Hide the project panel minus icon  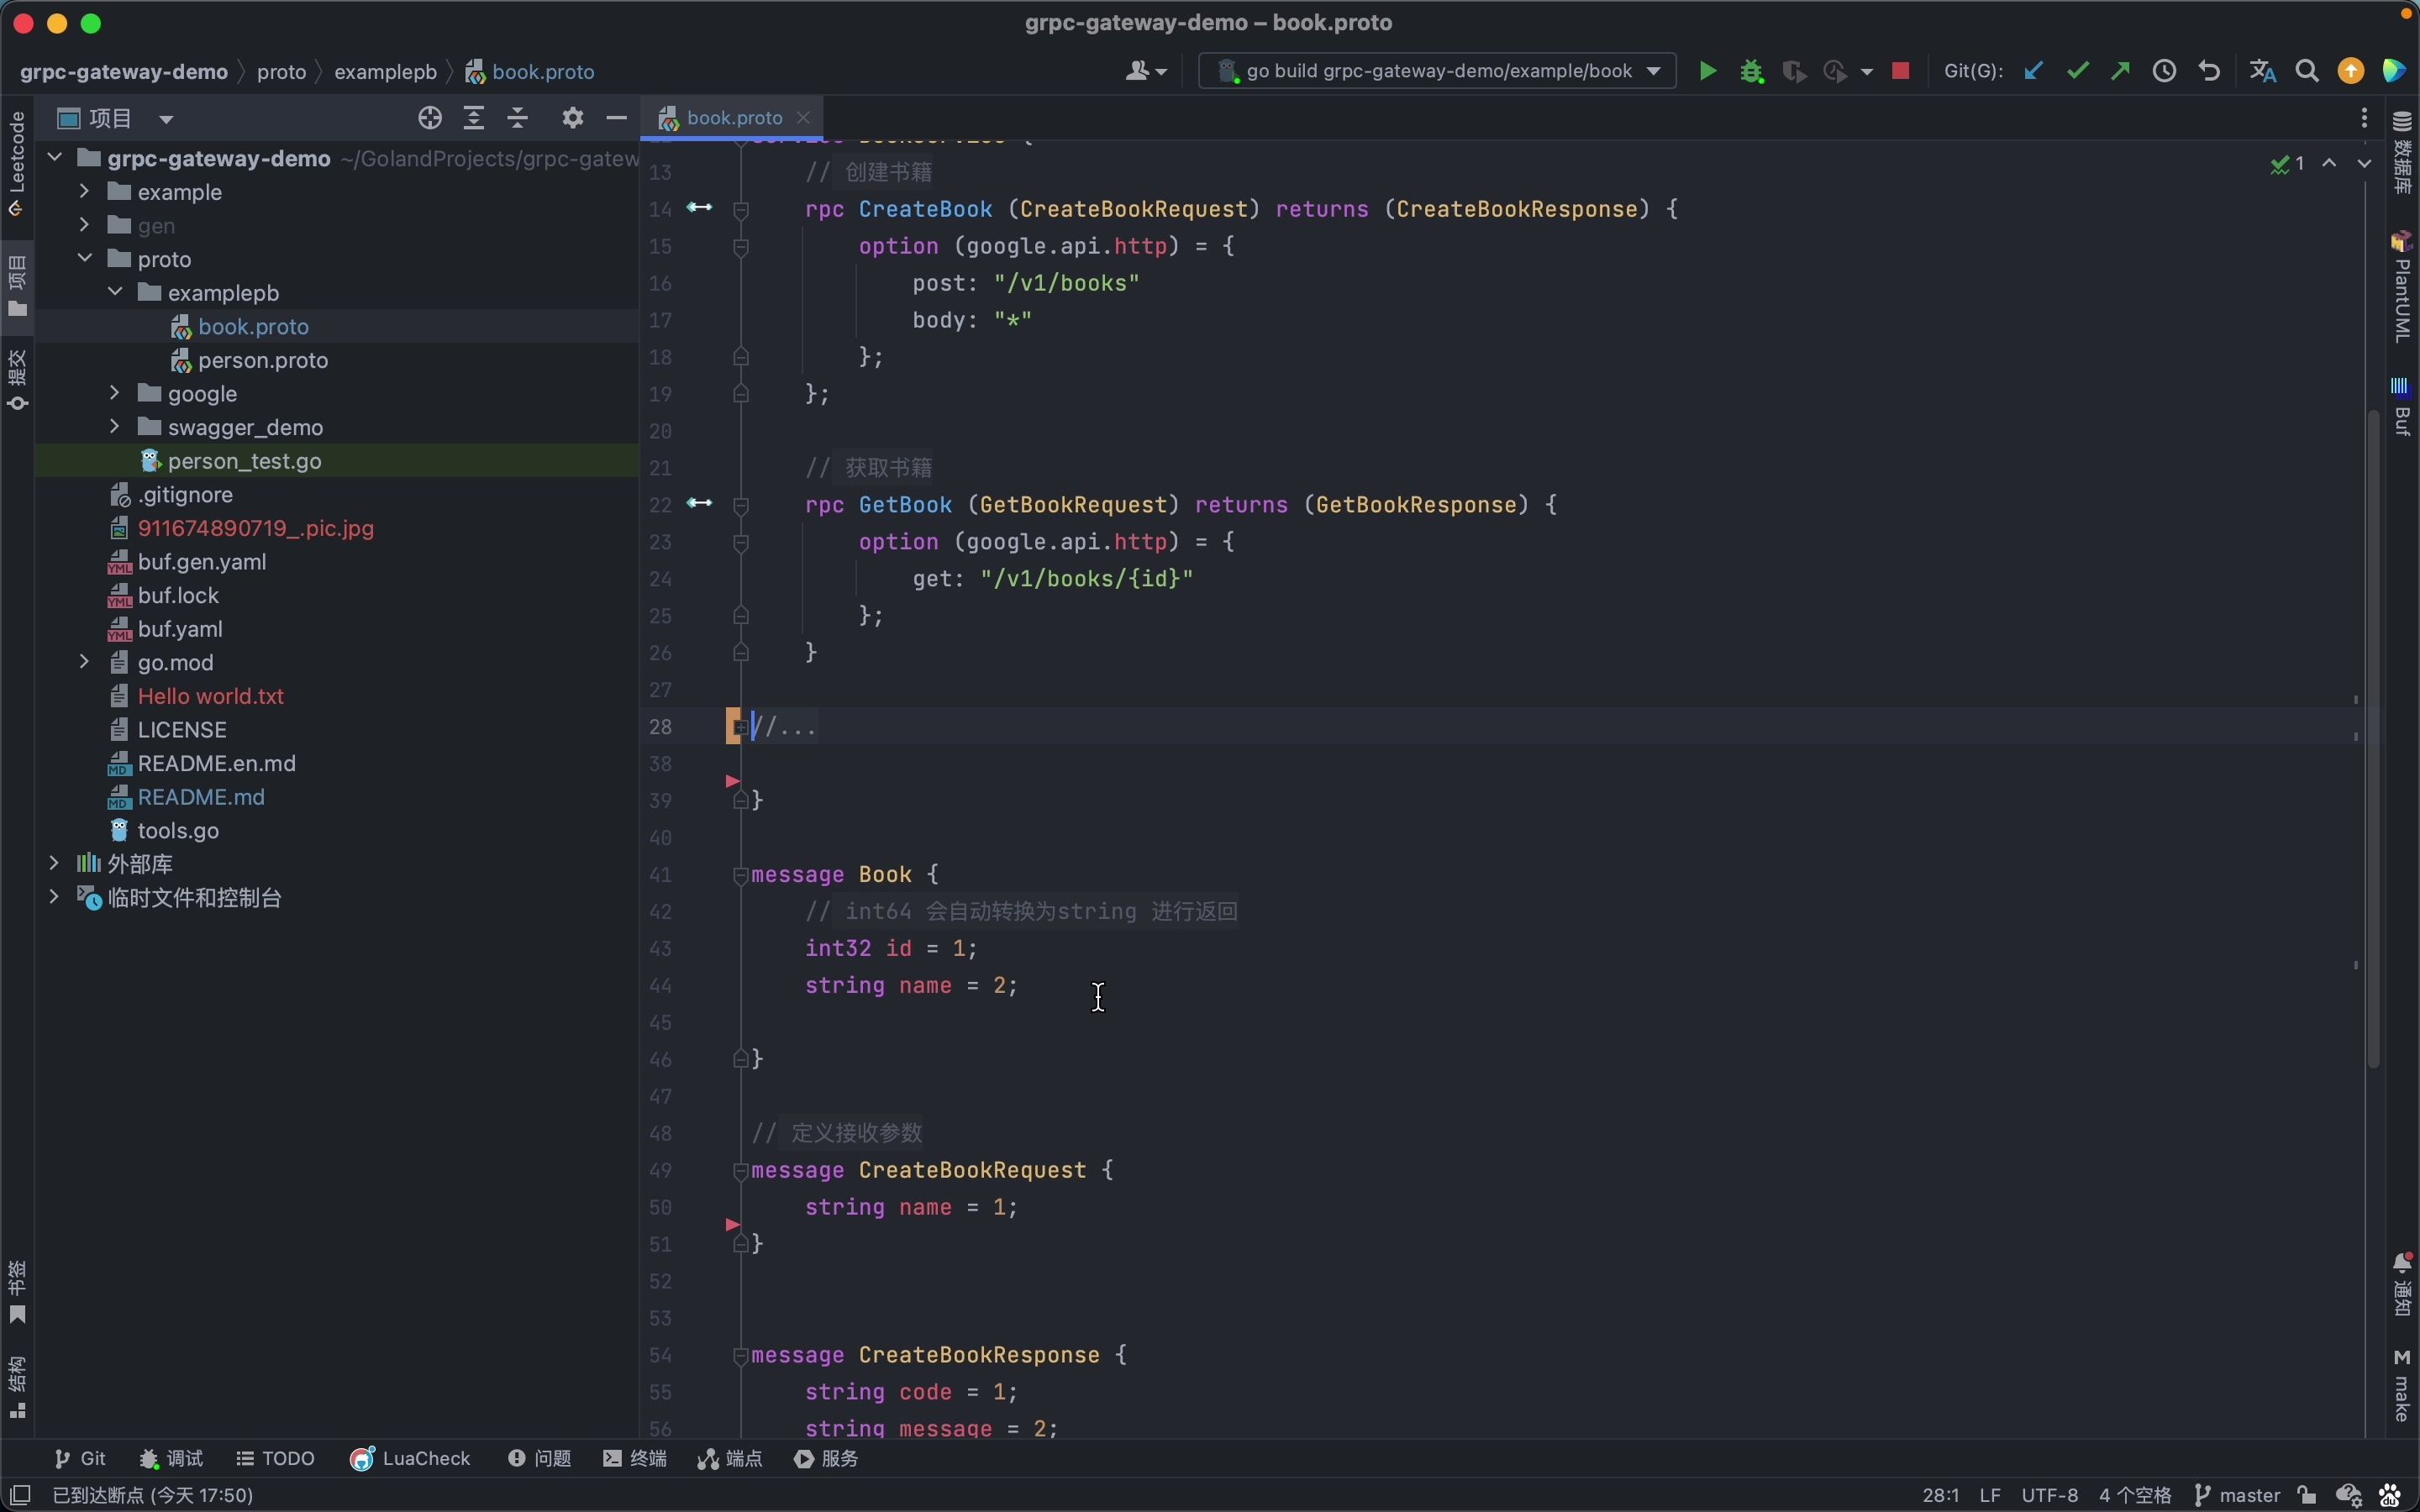coord(617,118)
